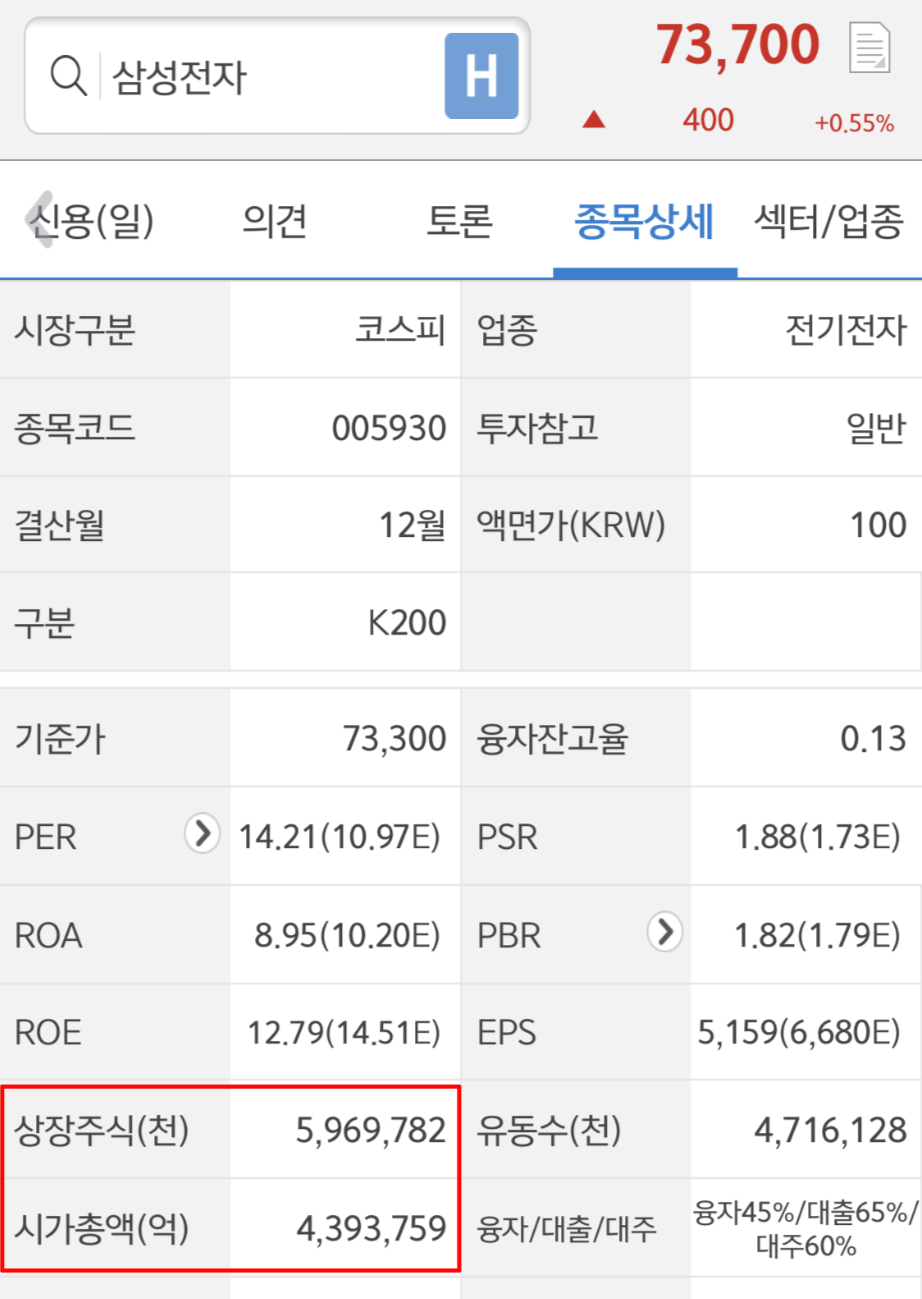Select the 코스피 market value cell

click(x=401, y=330)
